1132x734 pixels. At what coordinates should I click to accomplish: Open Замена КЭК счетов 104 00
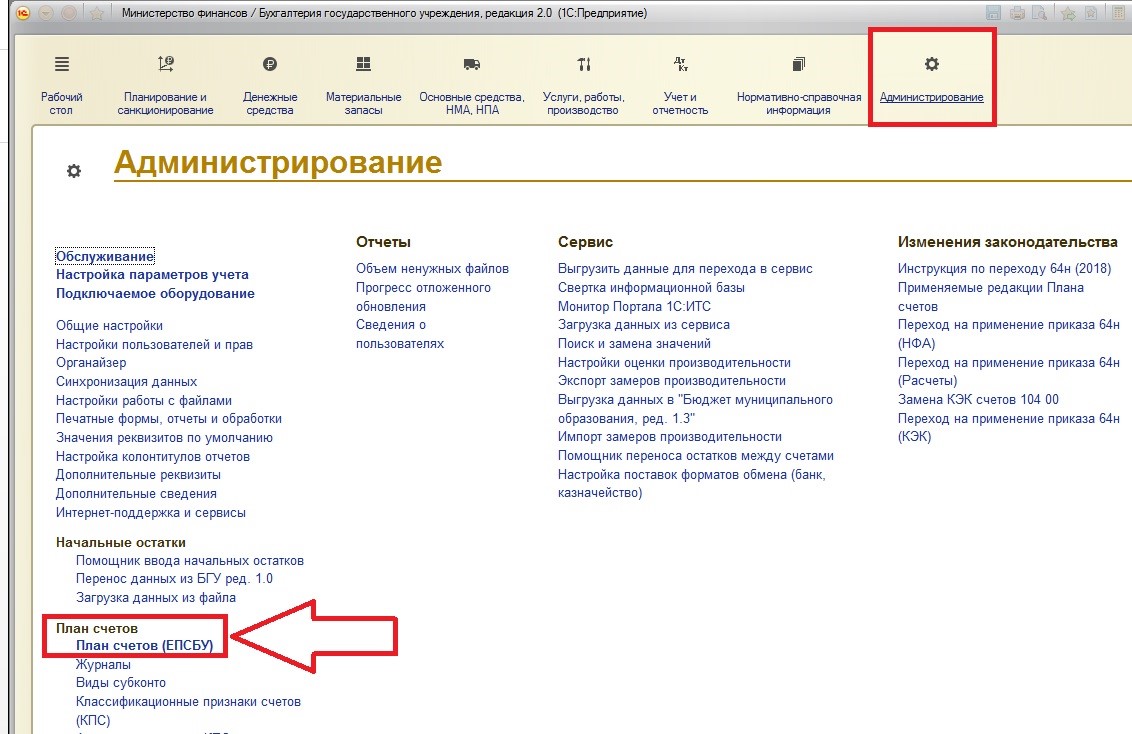click(x=978, y=399)
